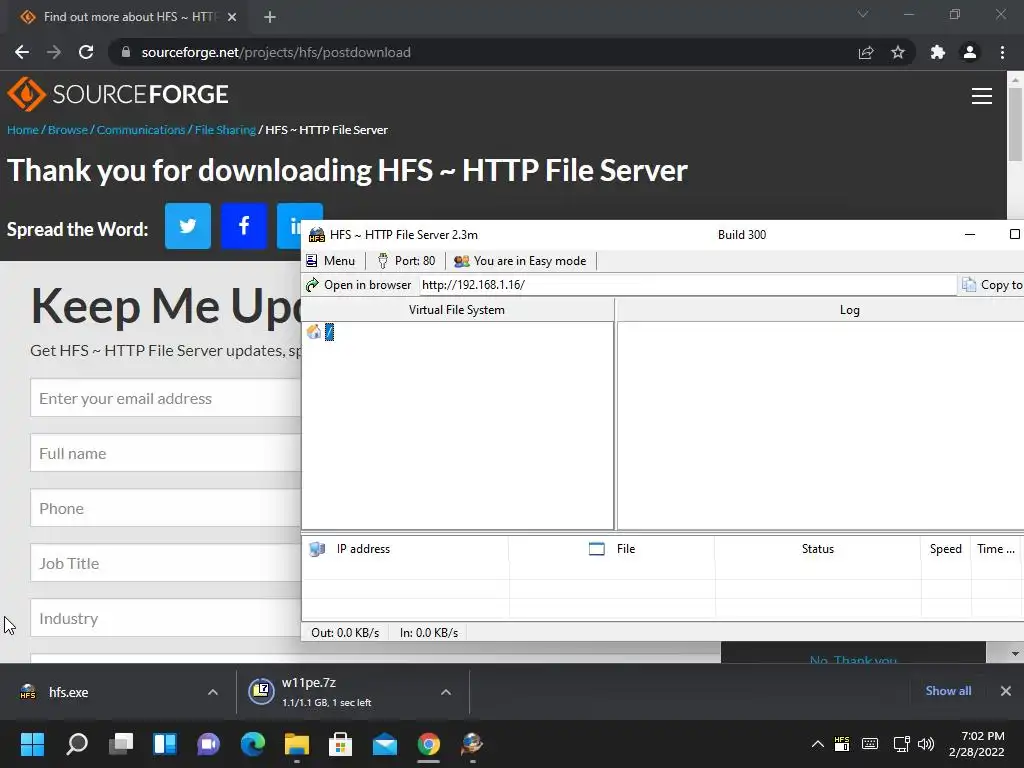Bookmark this page with the star icon
1024x768 pixels.
(x=898, y=52)
